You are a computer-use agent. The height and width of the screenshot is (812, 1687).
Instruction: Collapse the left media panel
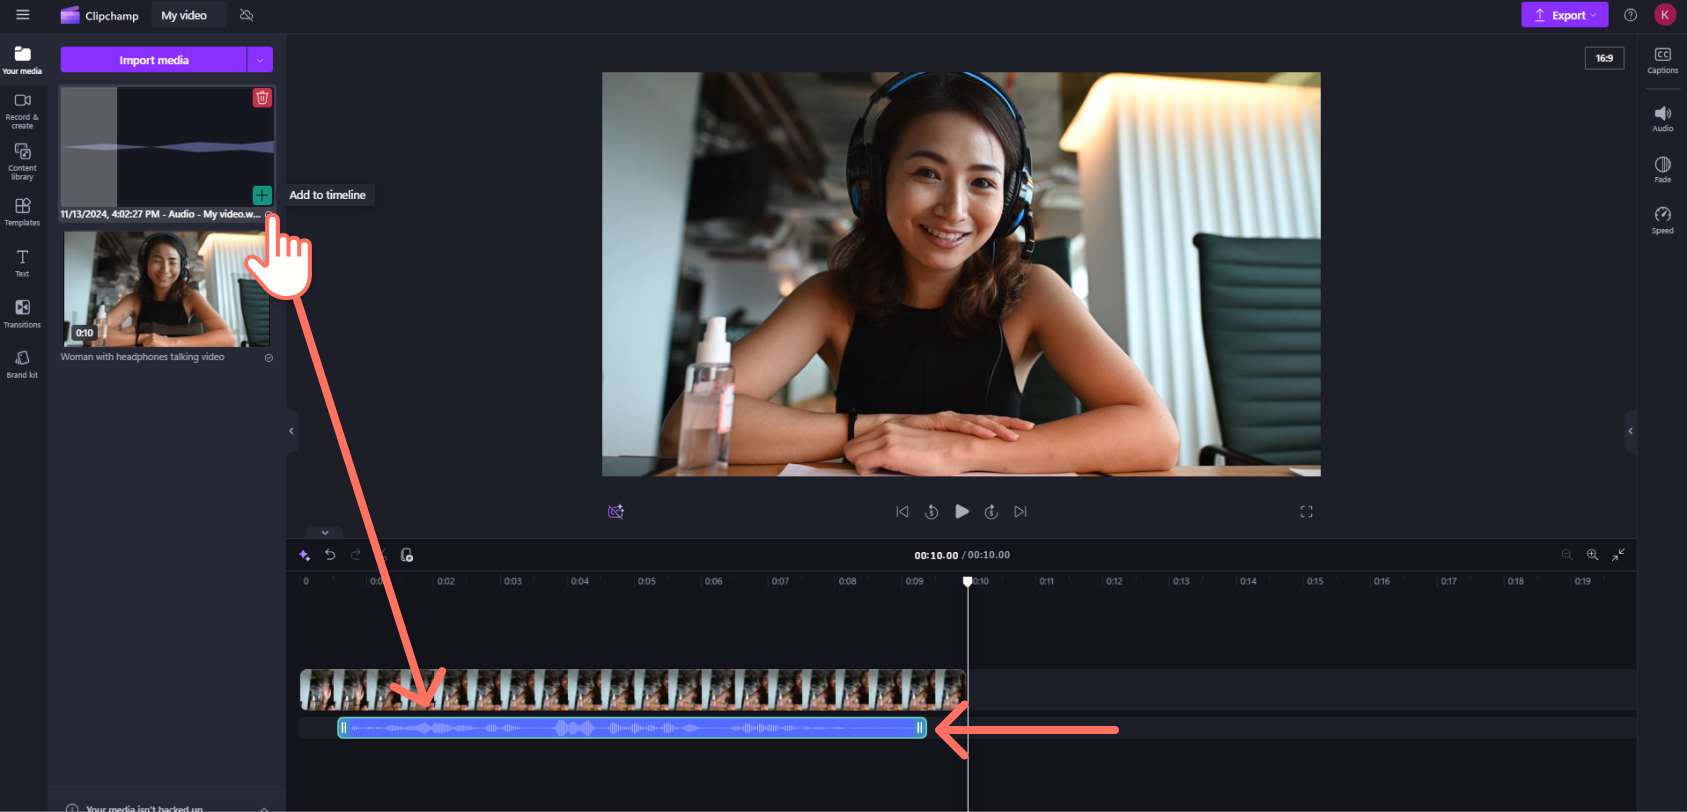pyautogui.click(x=292, y=431)
